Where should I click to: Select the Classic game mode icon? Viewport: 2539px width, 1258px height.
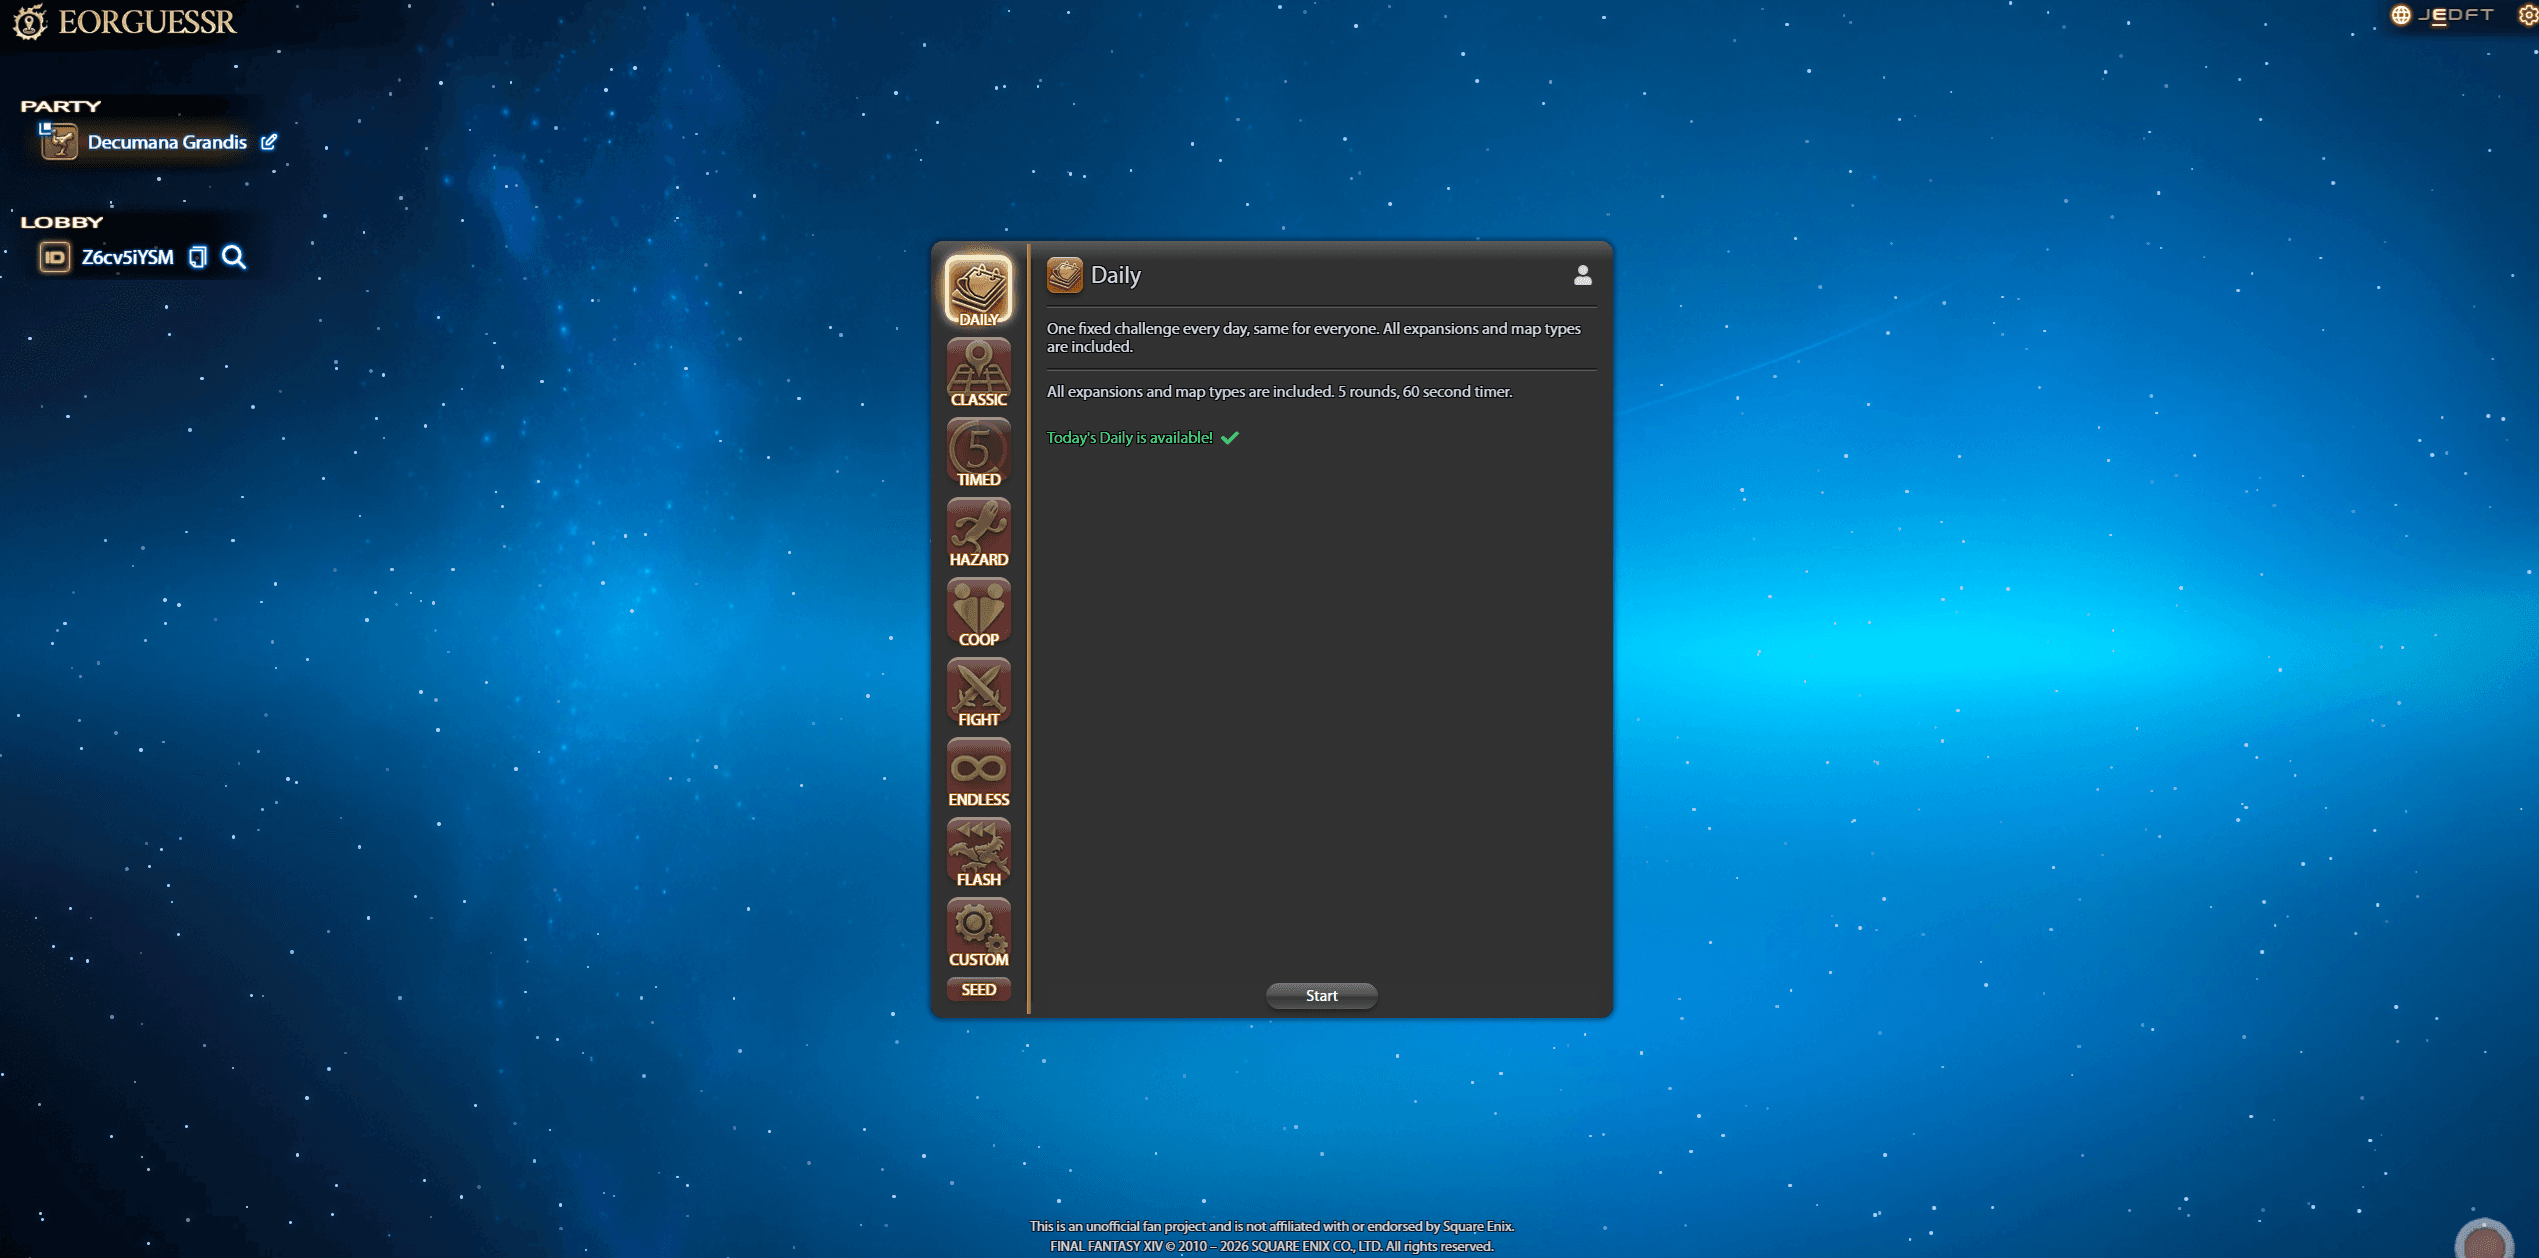(x=978, y=372)
